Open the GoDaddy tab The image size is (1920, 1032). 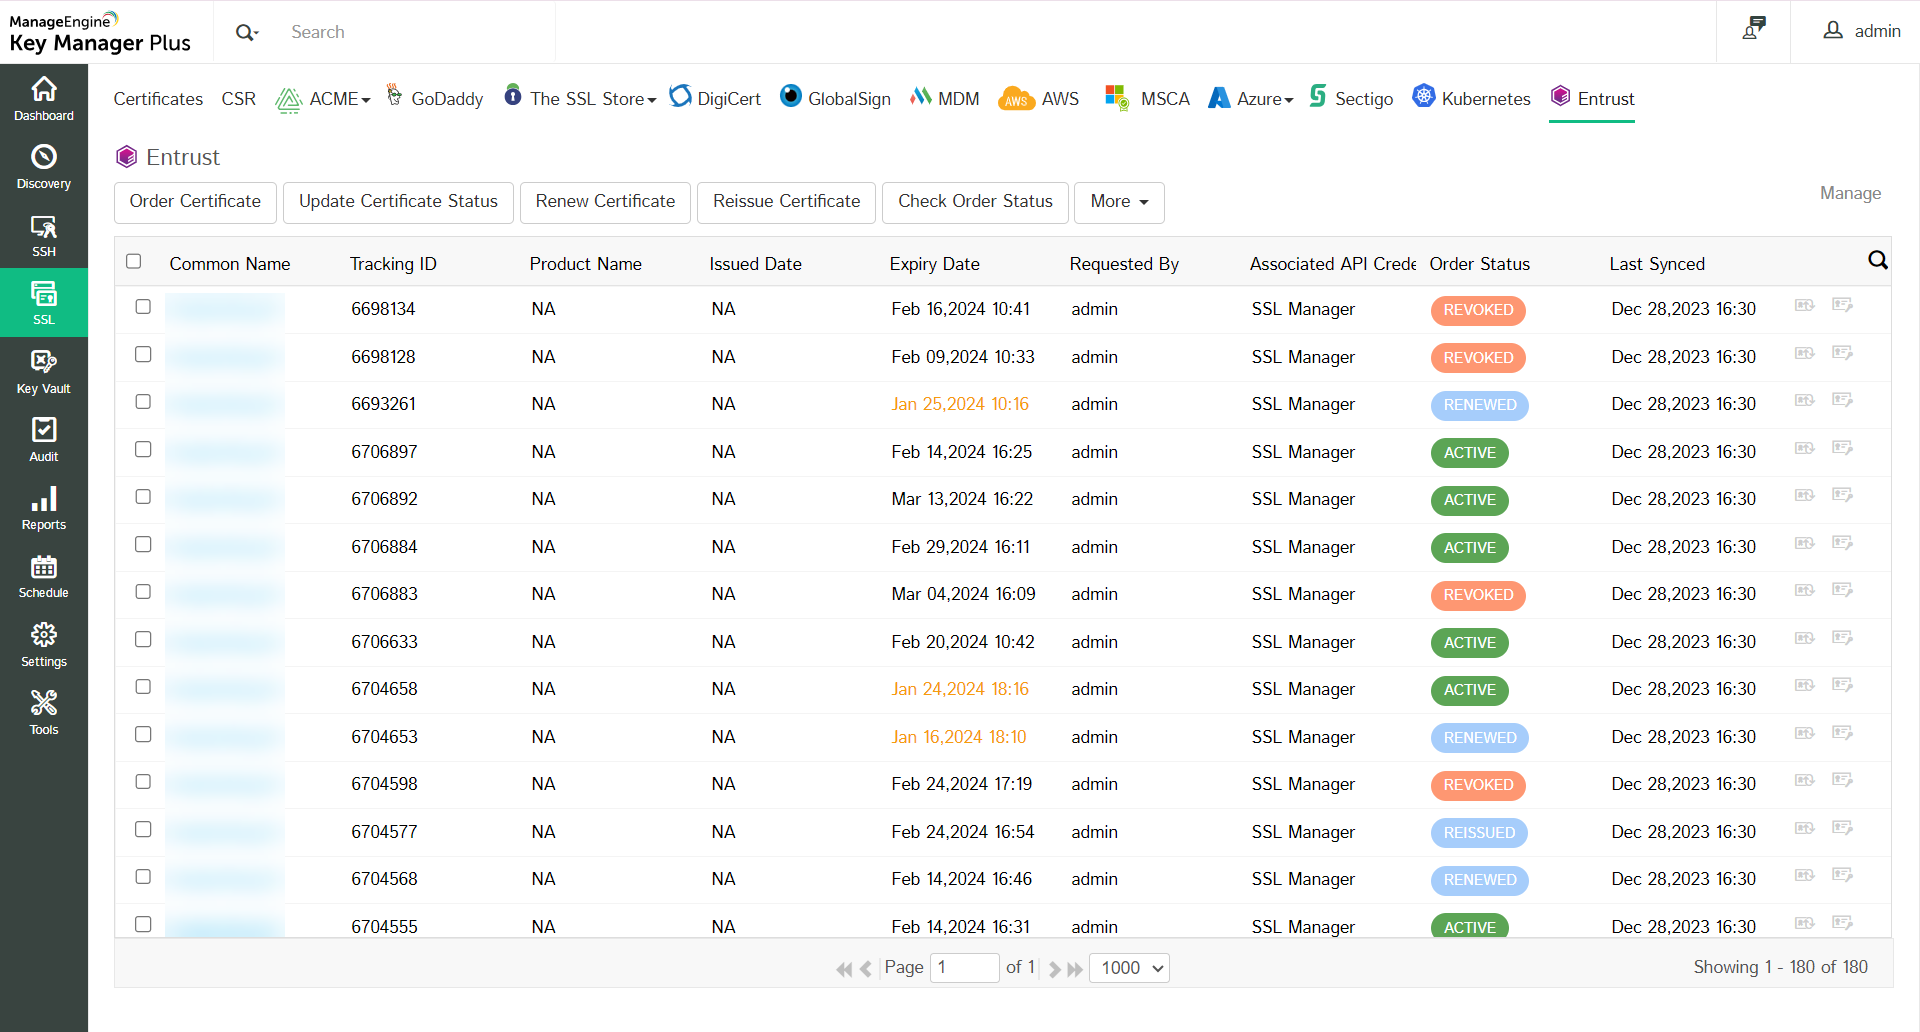434,99
